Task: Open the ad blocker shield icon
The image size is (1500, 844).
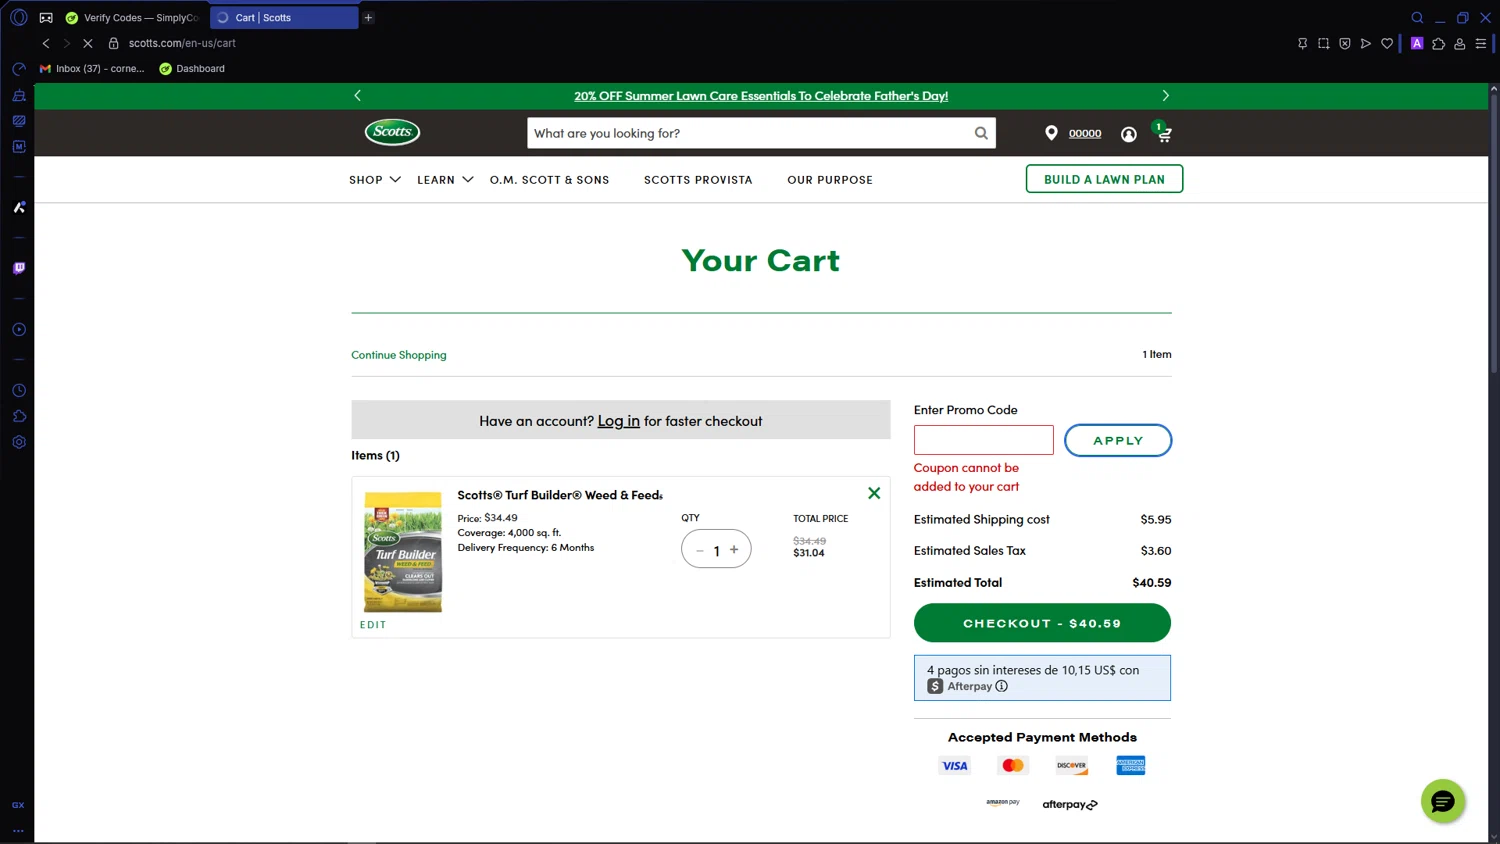Action: 1344,43
